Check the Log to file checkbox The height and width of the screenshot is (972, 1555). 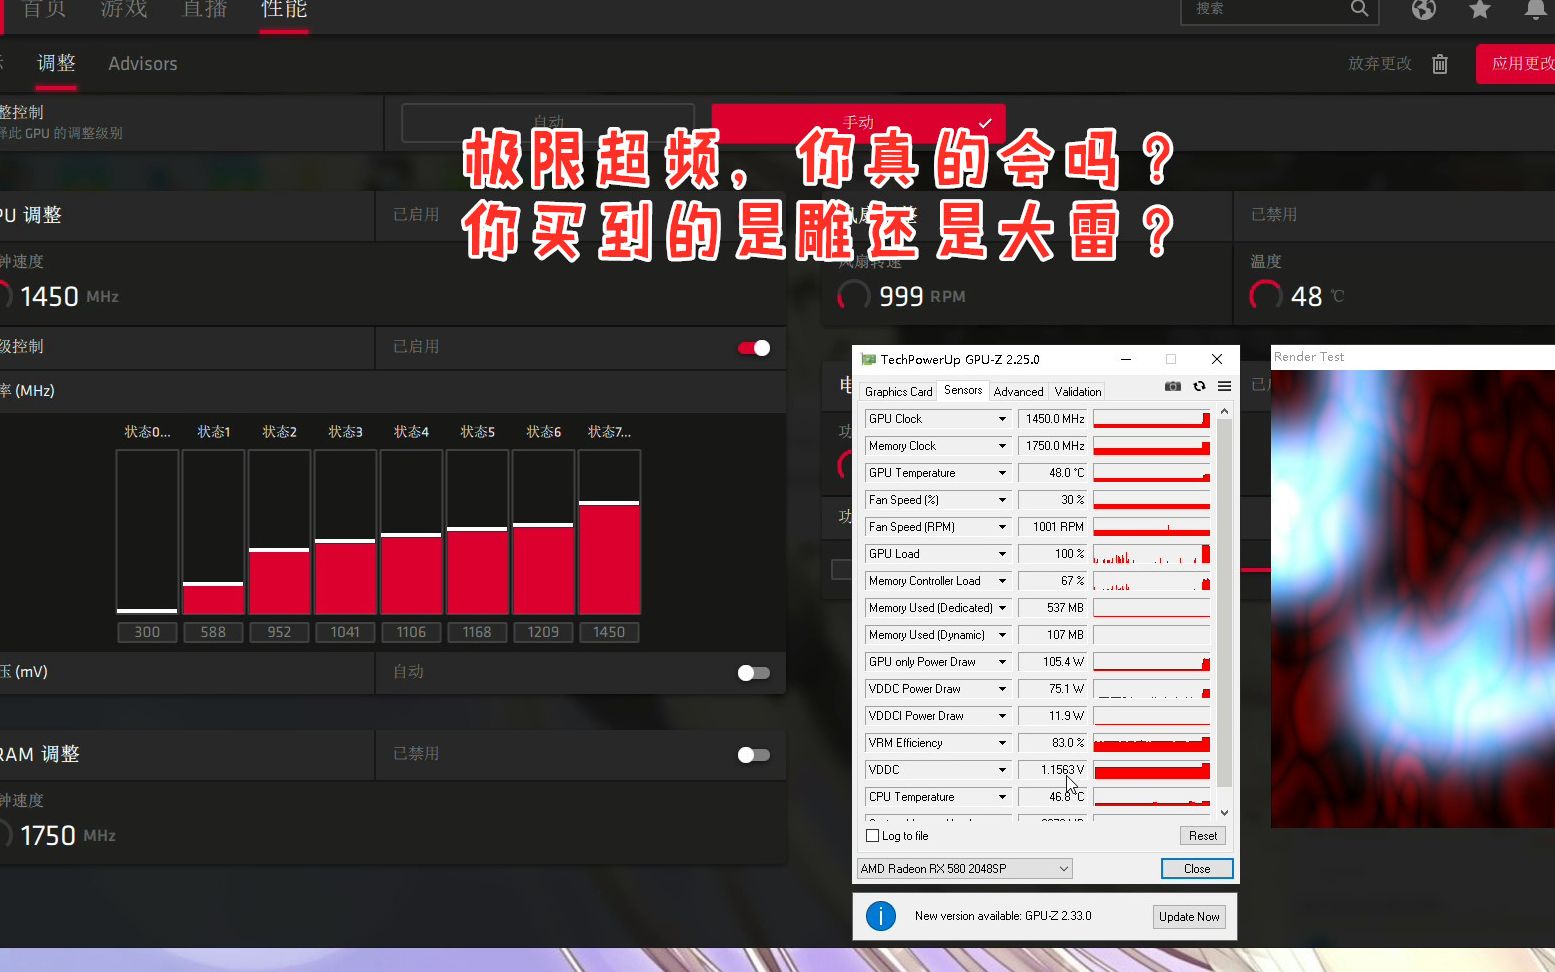point(872,836)
